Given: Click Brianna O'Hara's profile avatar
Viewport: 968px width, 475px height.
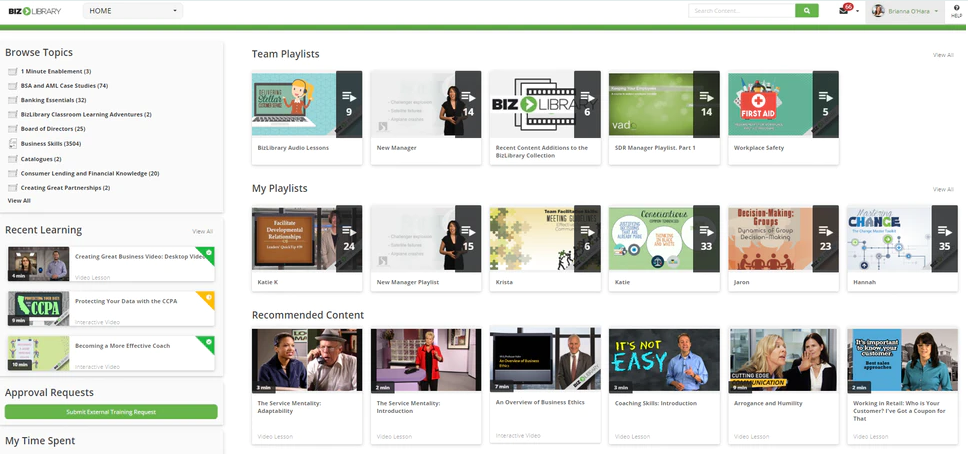Looking at the screenshot, I should (878, 11).
